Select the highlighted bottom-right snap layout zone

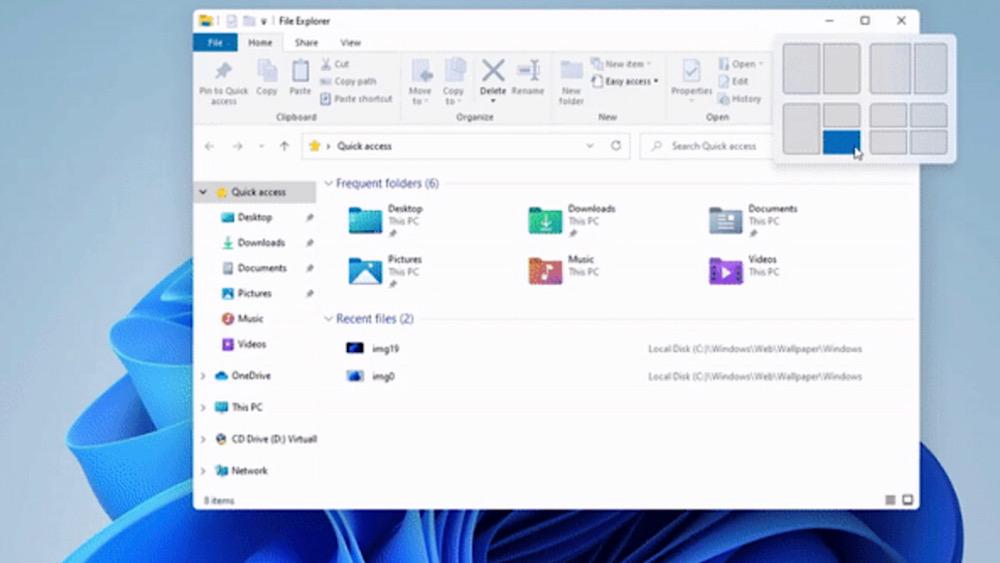click(x=841, y=143)
